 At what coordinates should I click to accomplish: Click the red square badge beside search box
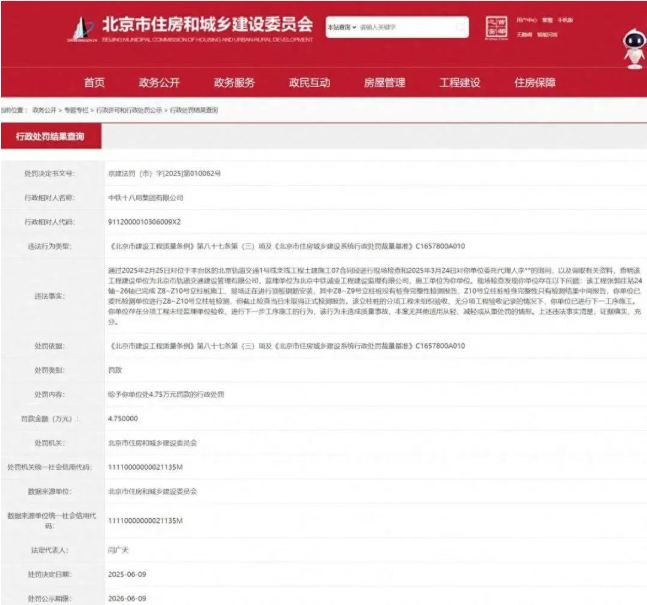pos(497,27)
